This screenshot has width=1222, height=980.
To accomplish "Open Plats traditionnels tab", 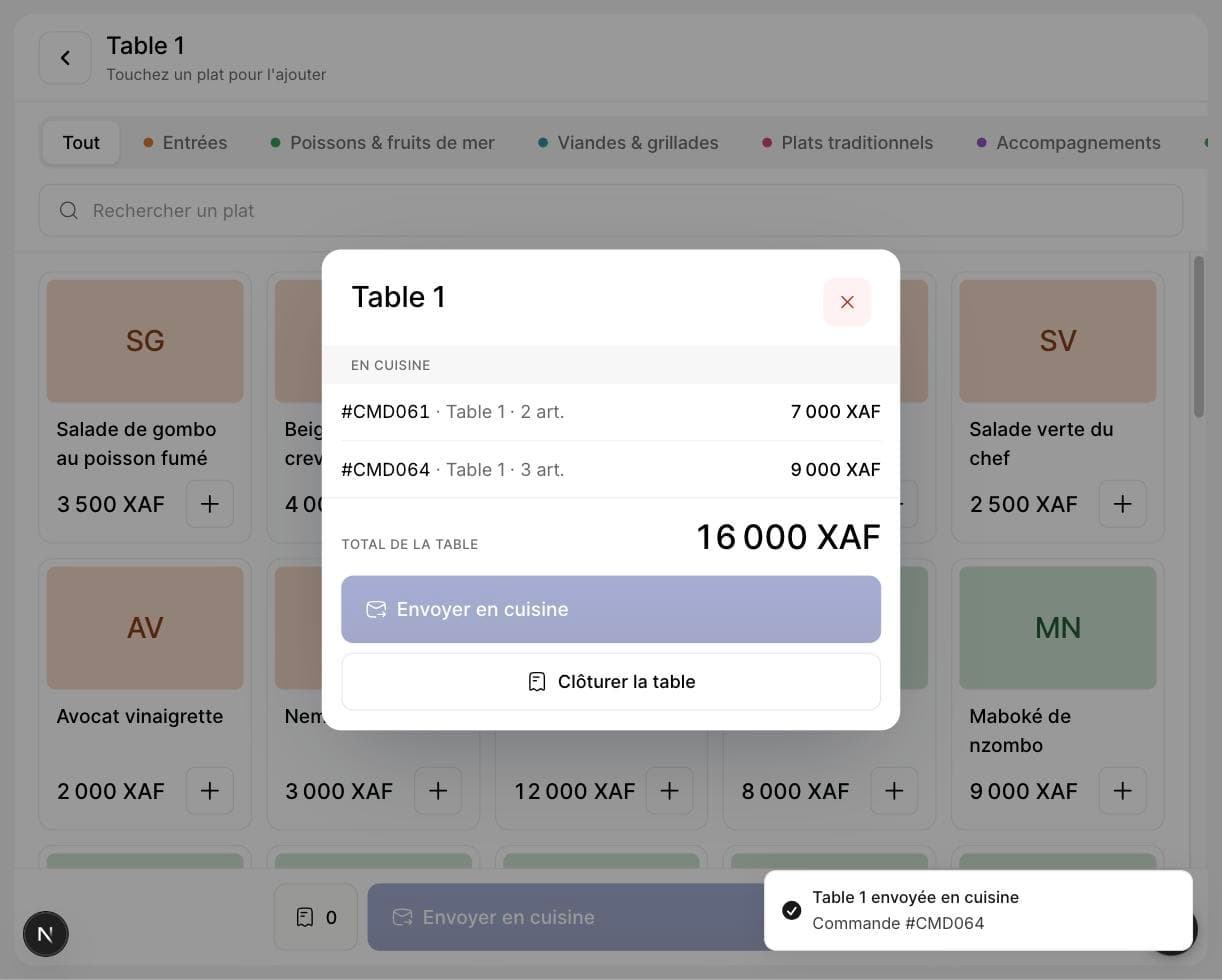I will pos(848,143).
